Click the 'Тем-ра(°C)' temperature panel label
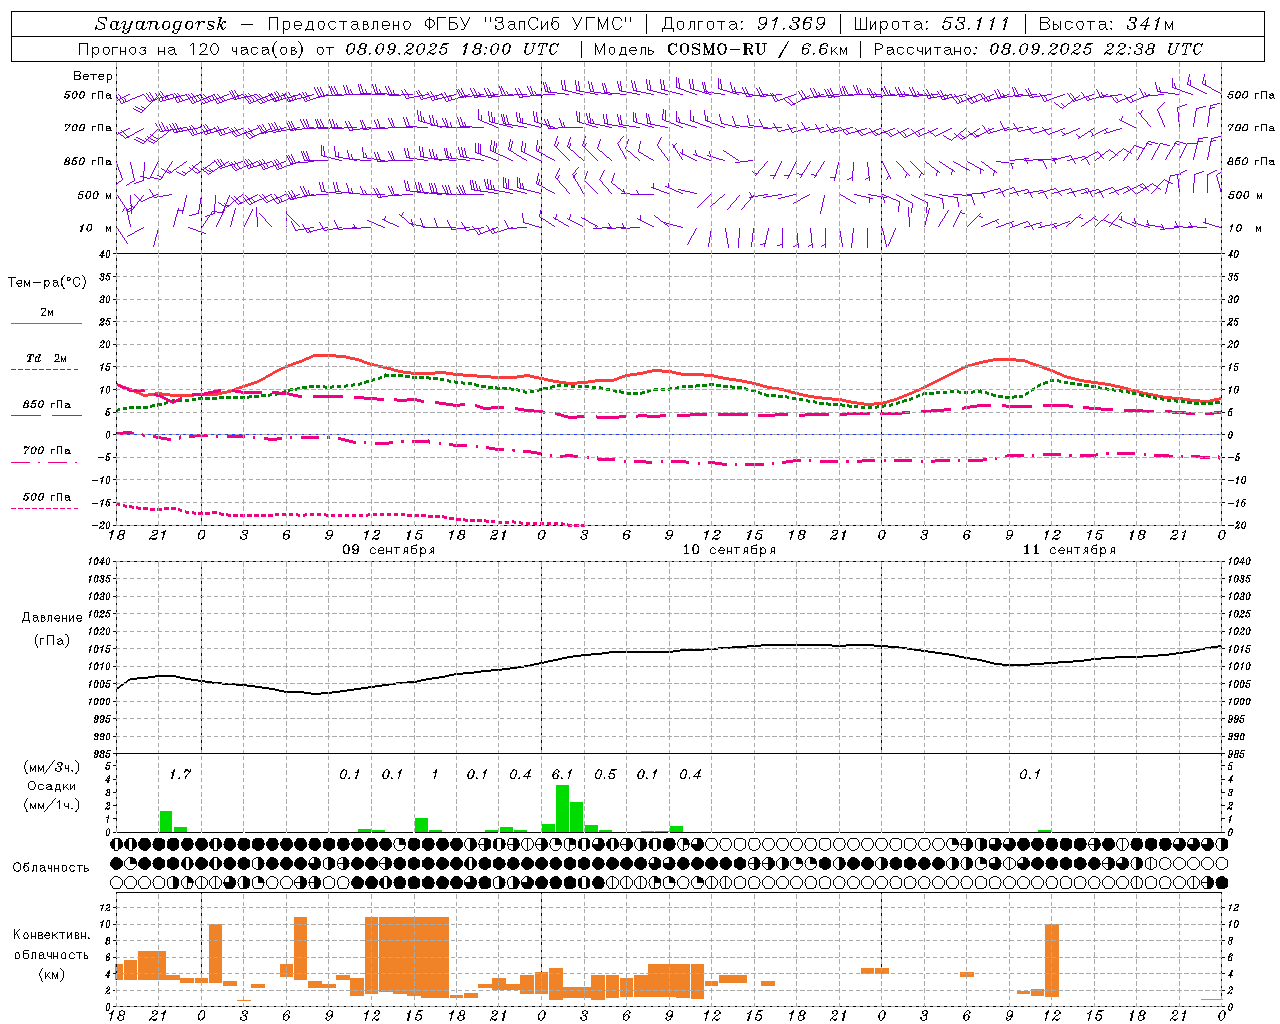The height and width of the screenshot is (1024, 1280). 47,283
